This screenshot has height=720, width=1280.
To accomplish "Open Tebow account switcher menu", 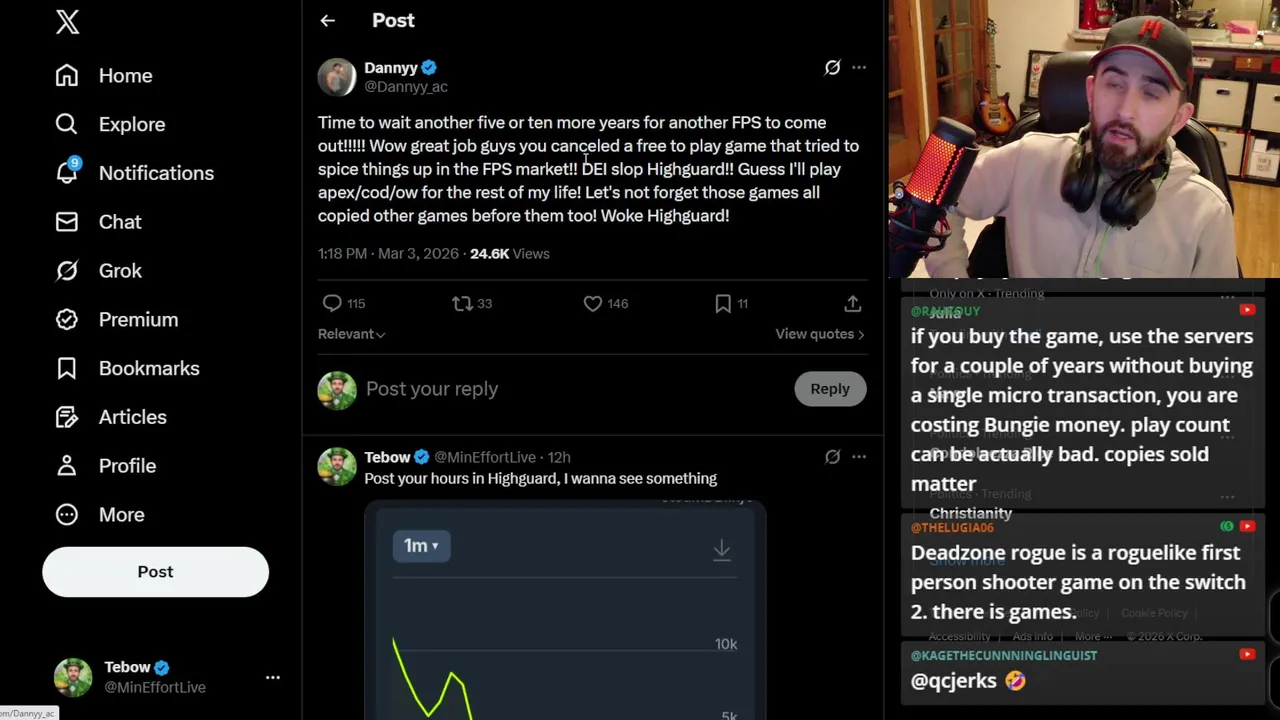I will (272, 677).
